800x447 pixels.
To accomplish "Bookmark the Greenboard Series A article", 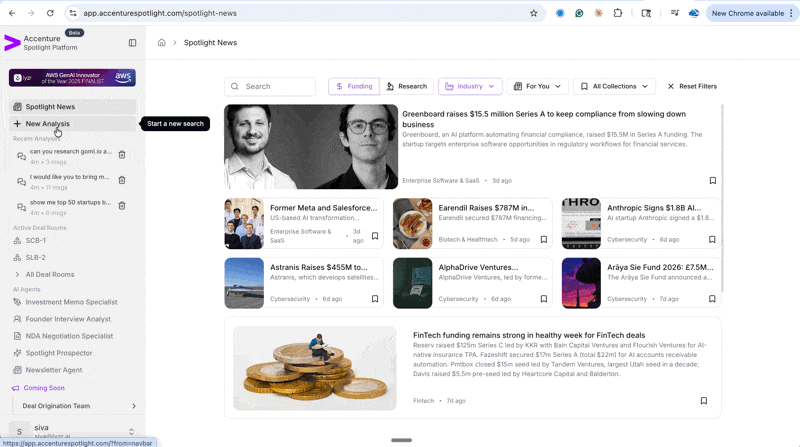I will pyautogui.click(x=713, y=181).
